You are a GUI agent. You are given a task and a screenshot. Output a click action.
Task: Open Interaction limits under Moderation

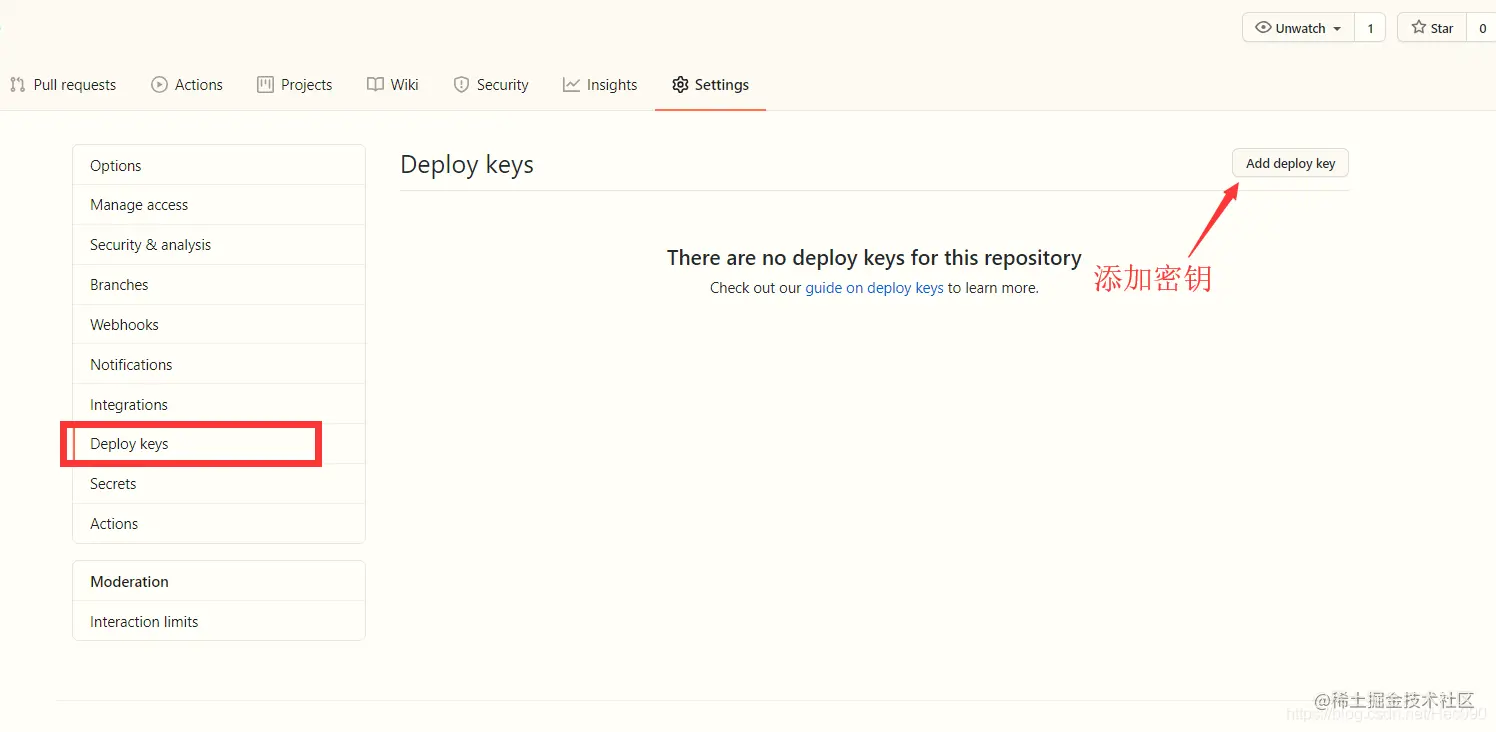[x=219, y=622]
